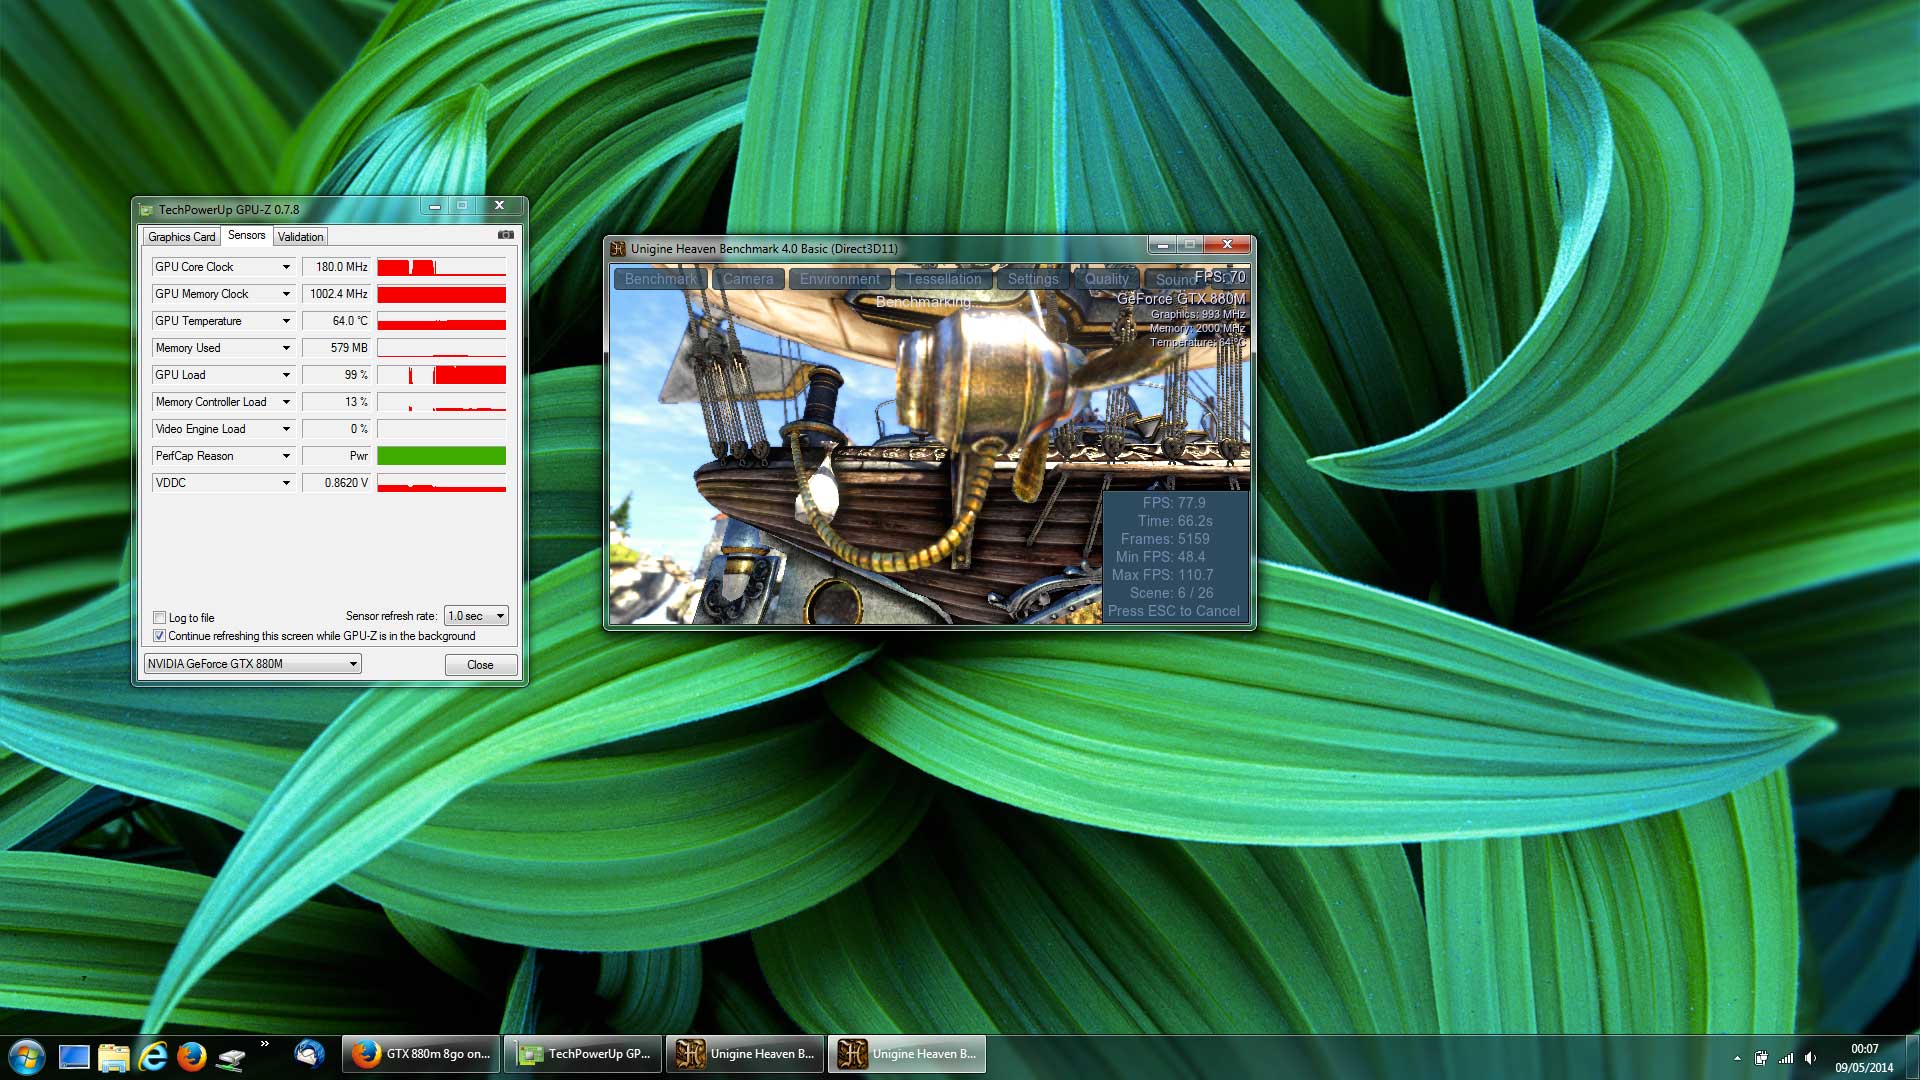This screenshot has height=1080, width=1920.
Task: Open the Graphics Card tab in GPU-Z
Action: 181,237
